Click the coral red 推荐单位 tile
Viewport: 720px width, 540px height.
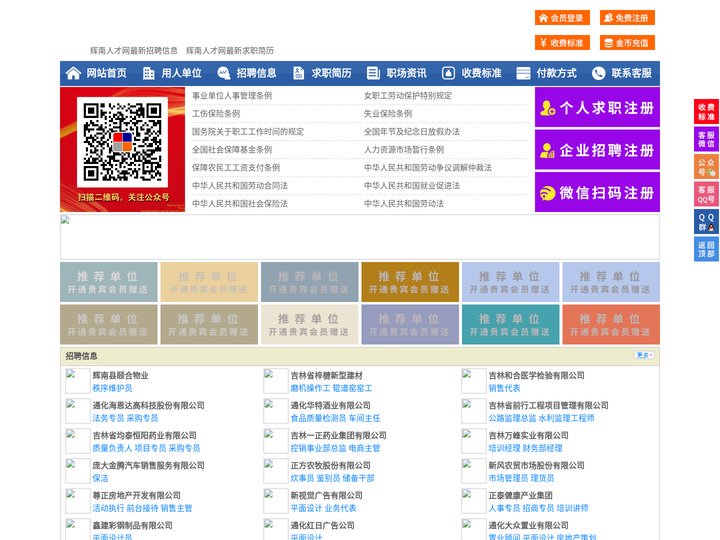(611, 324)
